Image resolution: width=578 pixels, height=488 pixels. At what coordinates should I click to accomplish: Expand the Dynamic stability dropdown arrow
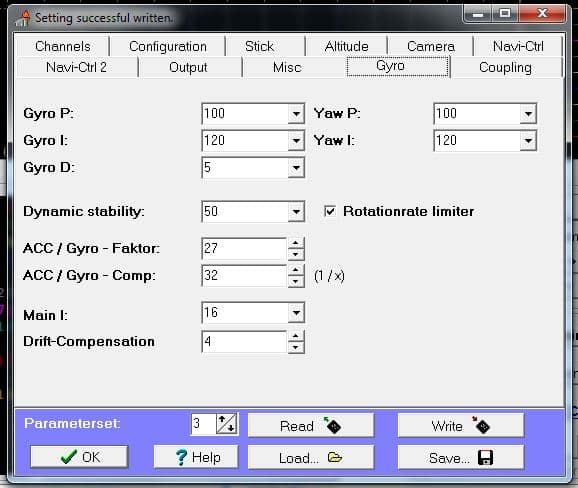pyautogui.click(x=296, y=212)
